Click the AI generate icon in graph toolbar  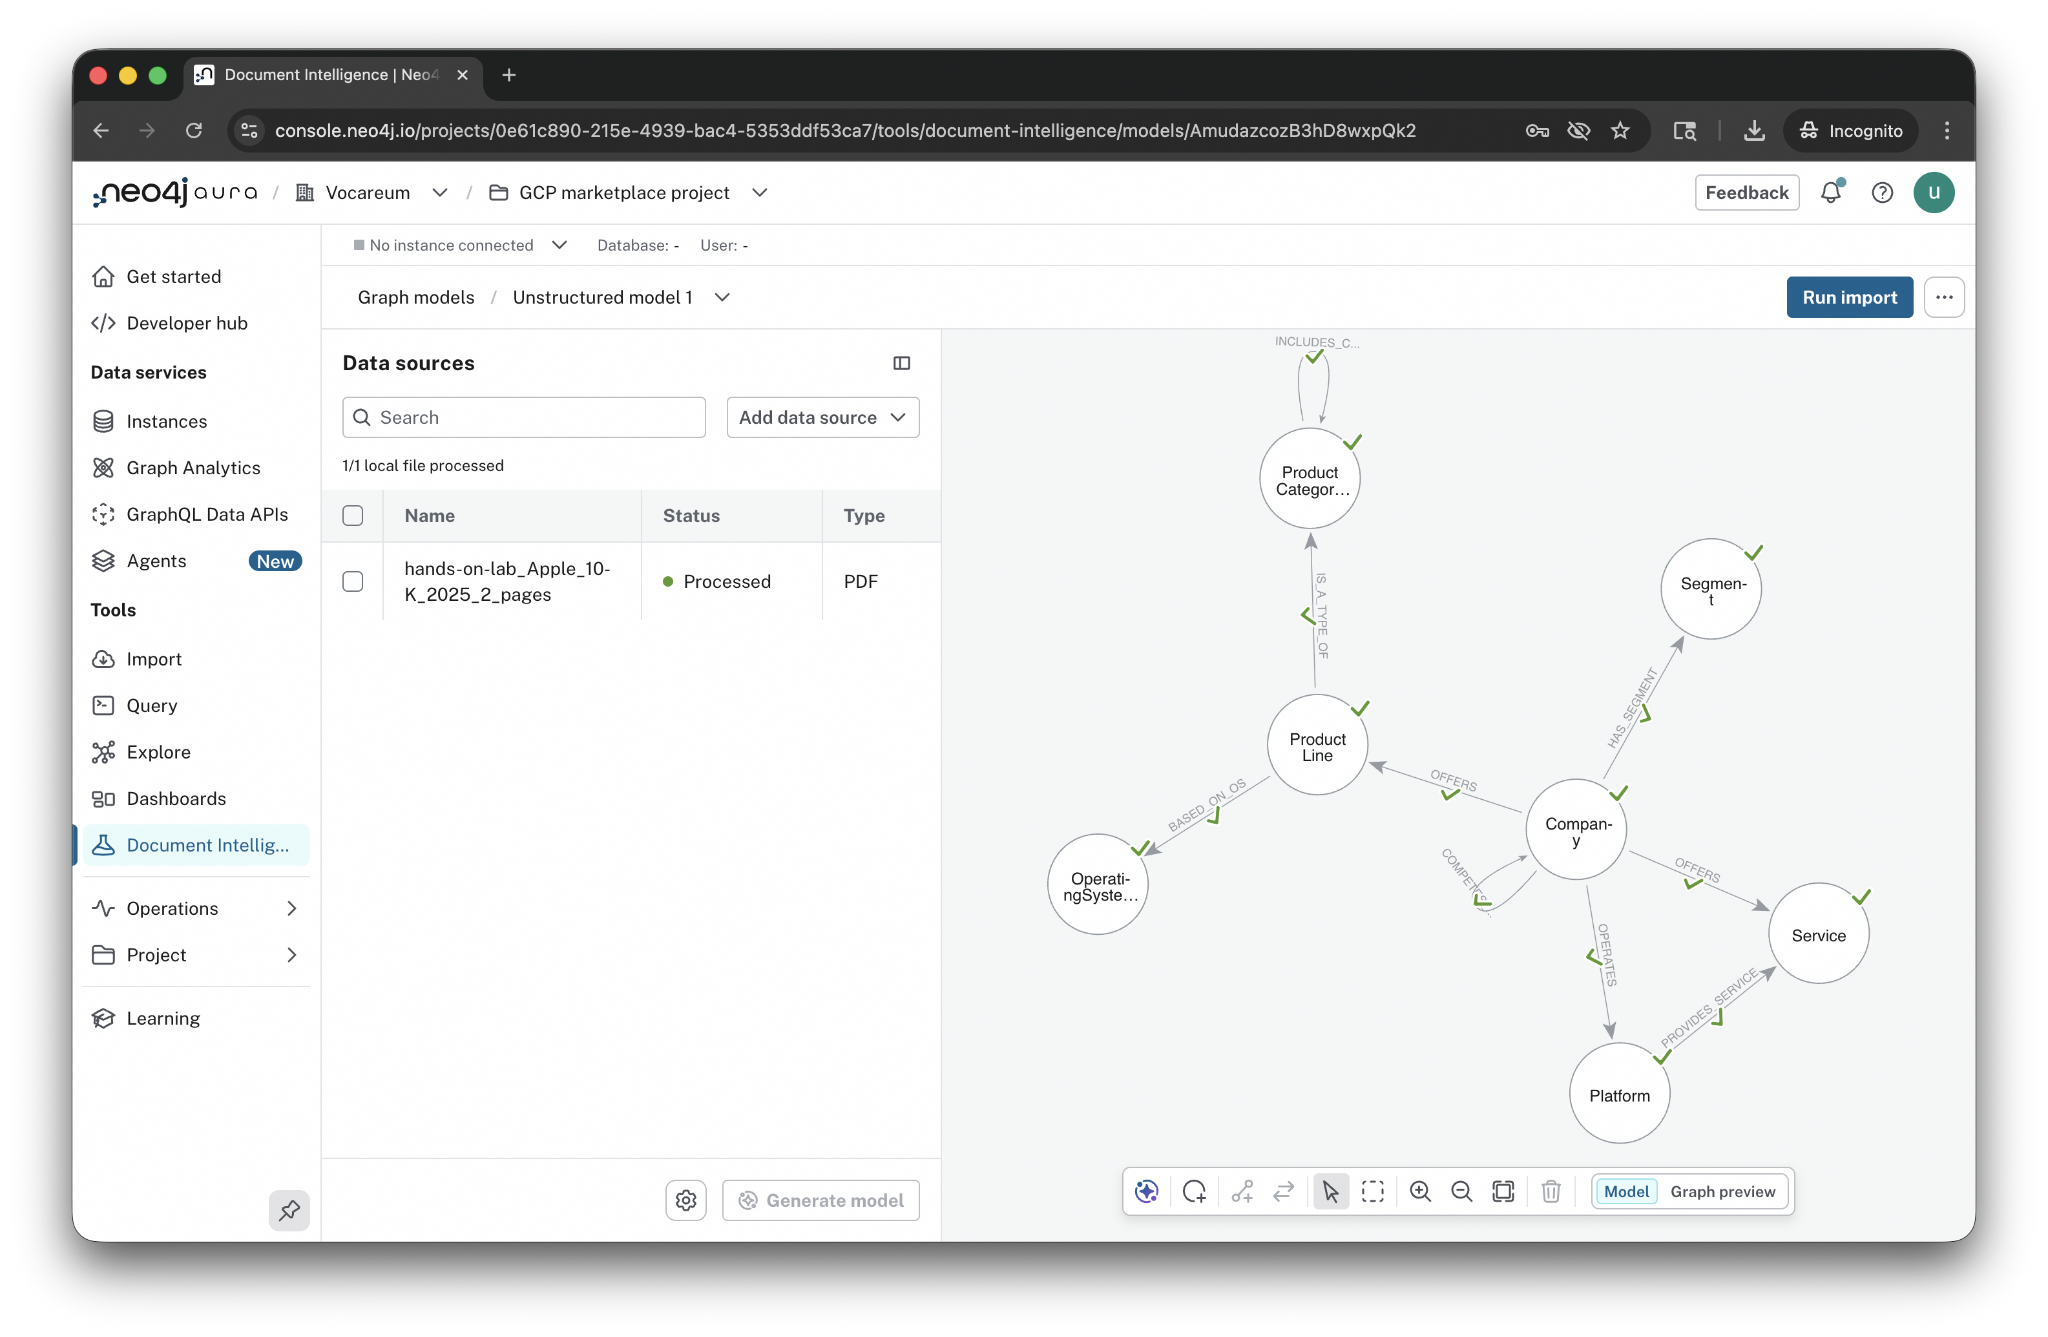pos(1147,1191)
